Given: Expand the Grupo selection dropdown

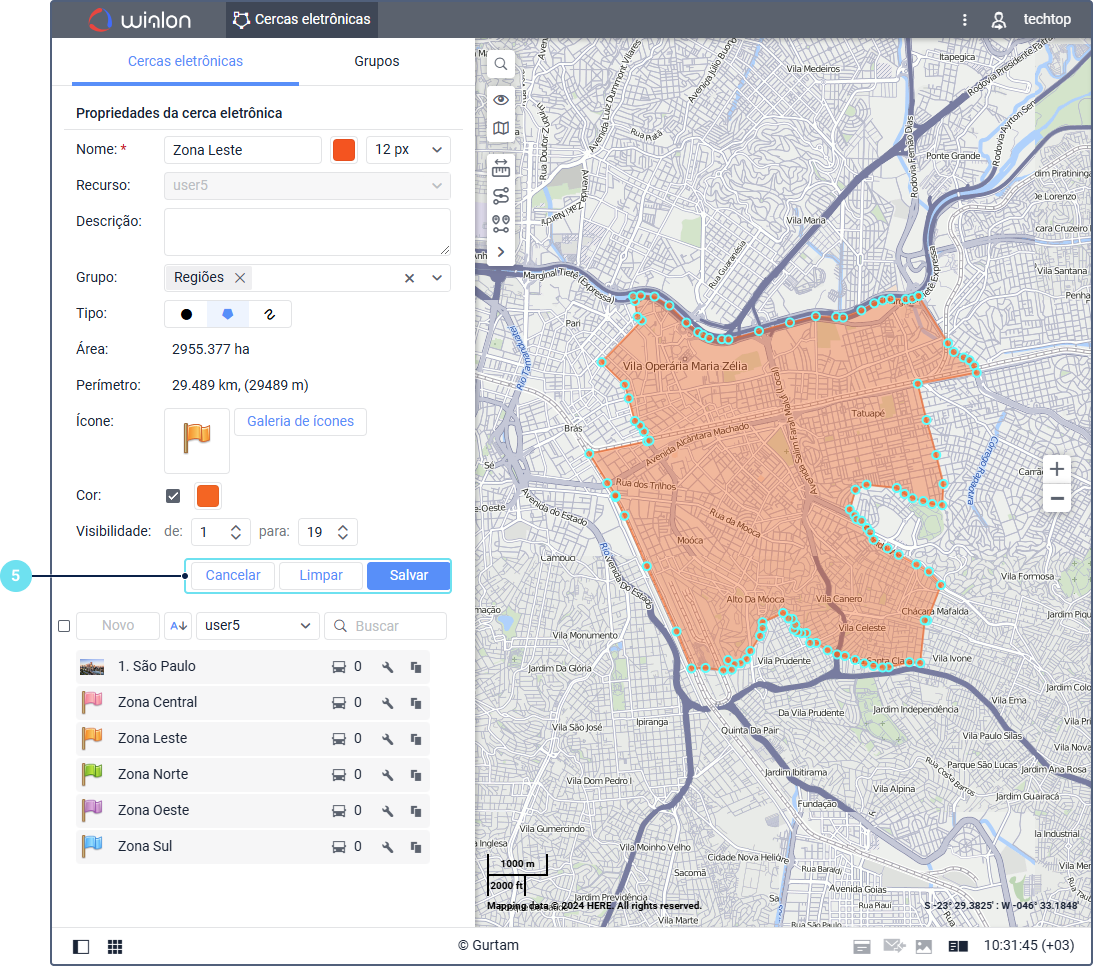Looking at the screenshot, I should (437, 278).
